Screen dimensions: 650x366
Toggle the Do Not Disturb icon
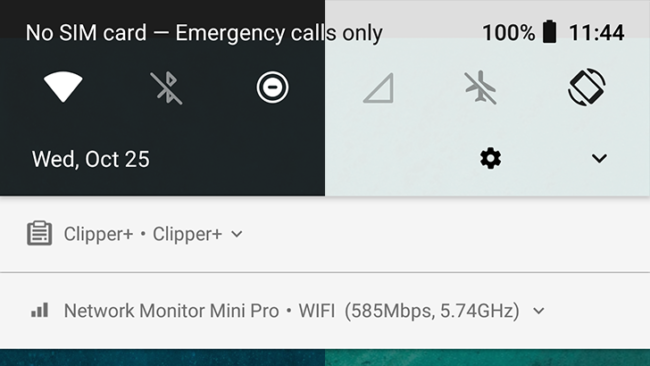coord(272,87)
